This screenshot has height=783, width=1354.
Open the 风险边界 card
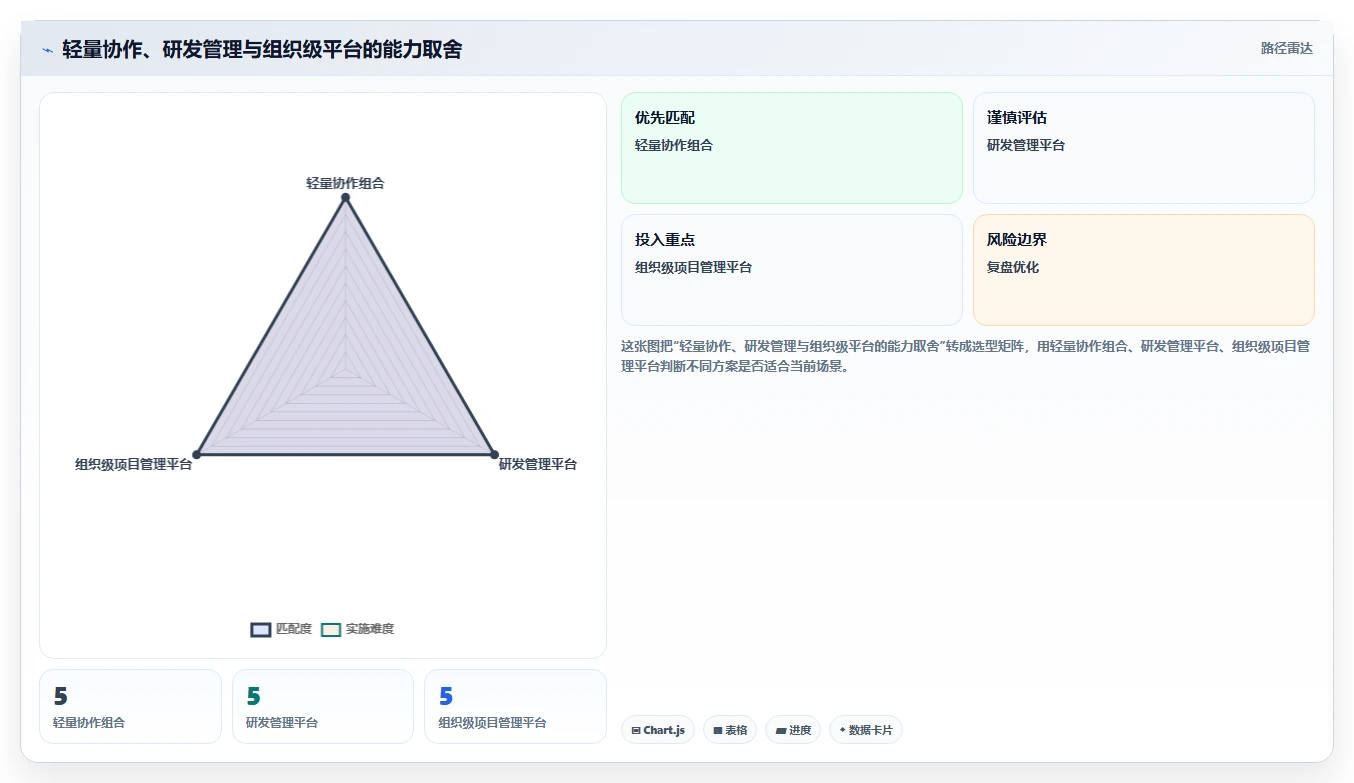click(x=1143, y=270)
